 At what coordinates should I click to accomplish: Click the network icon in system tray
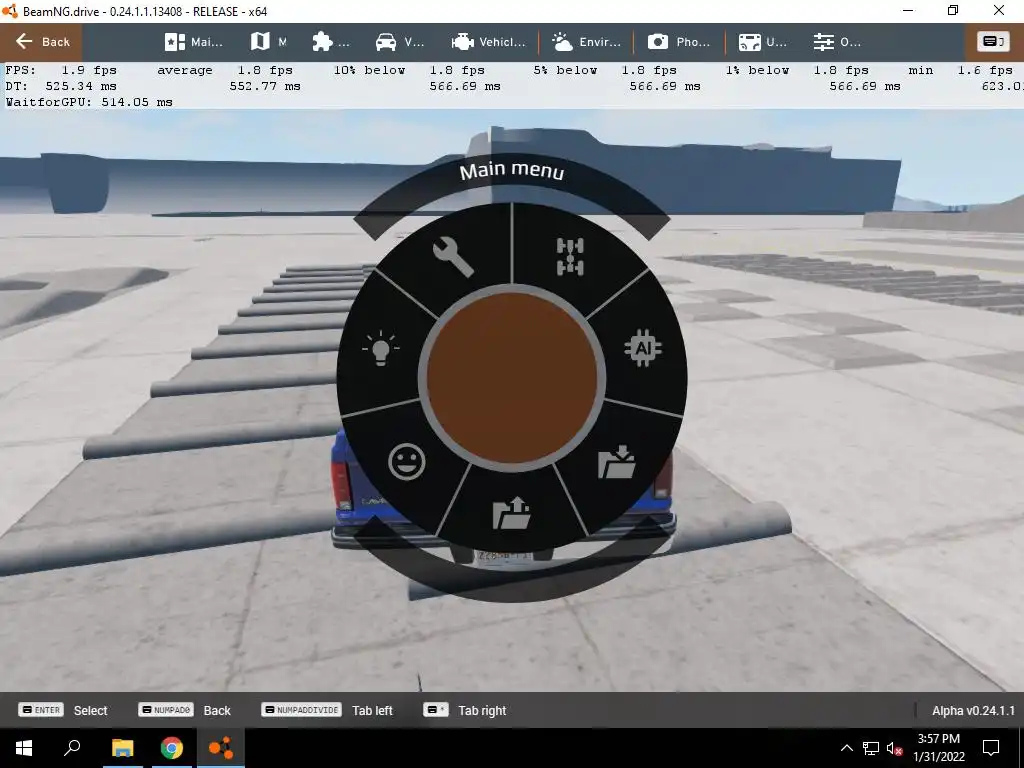[x=871, y=748]
